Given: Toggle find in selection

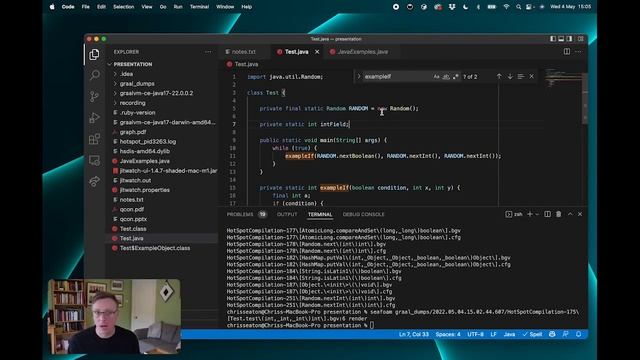Looking at the screenshot, I should click(520, 76).
